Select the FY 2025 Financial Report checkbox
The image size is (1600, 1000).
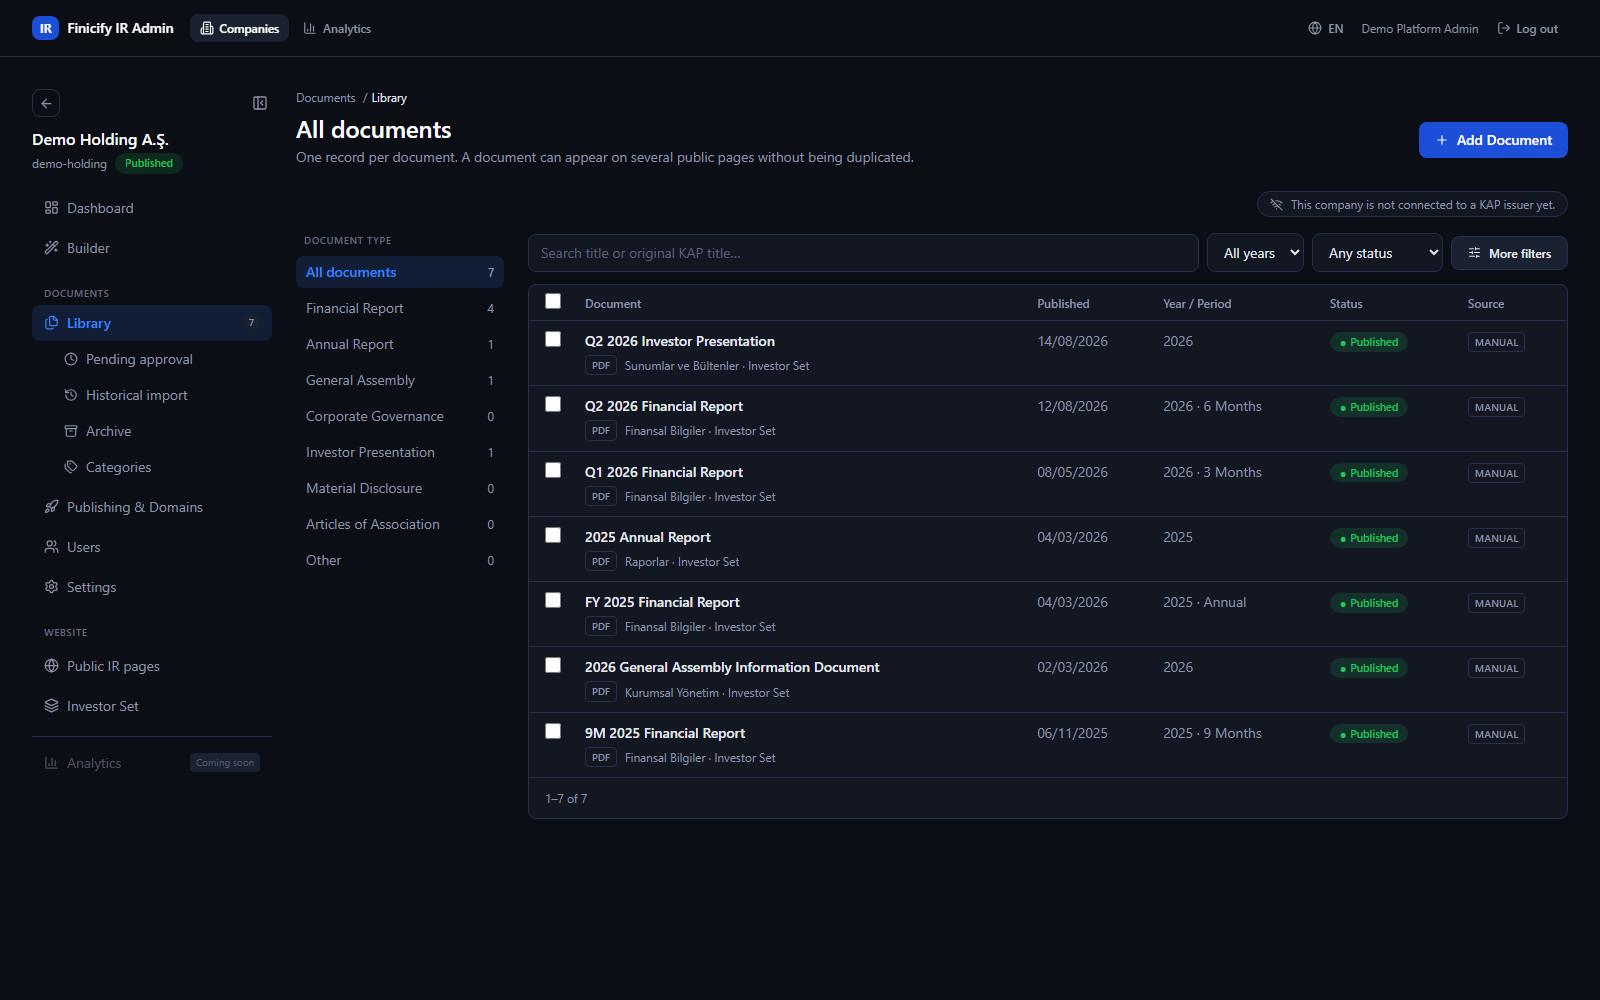click(553, 600)
